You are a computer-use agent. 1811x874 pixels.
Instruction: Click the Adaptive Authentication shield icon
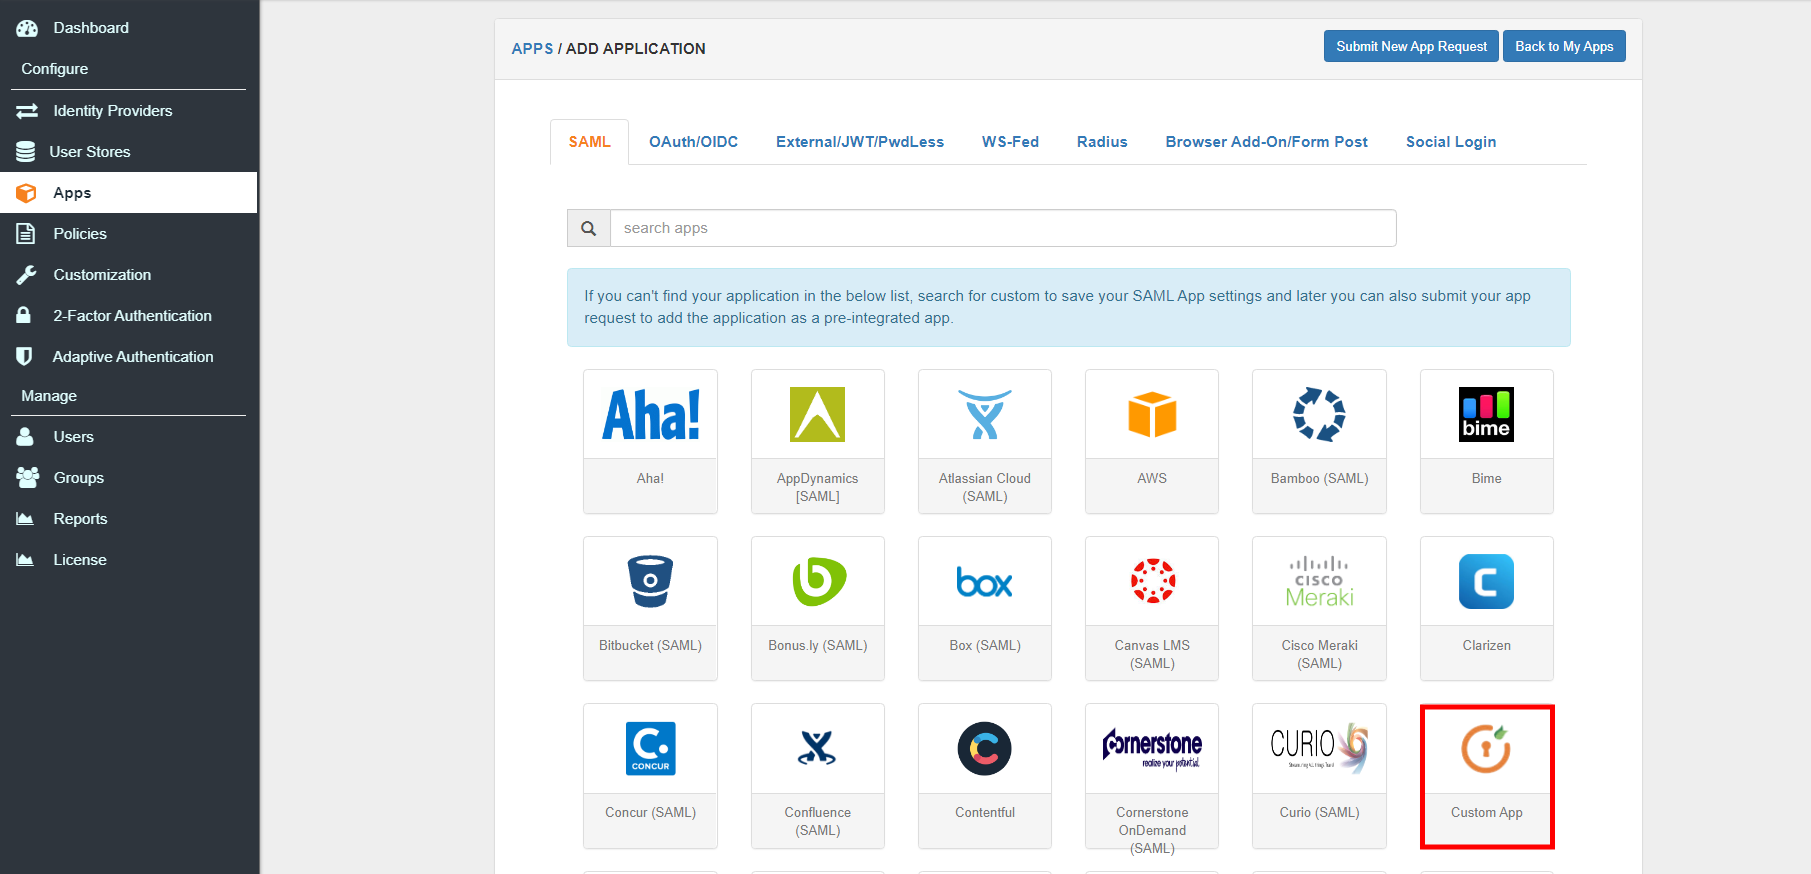[x=25, y=356]
